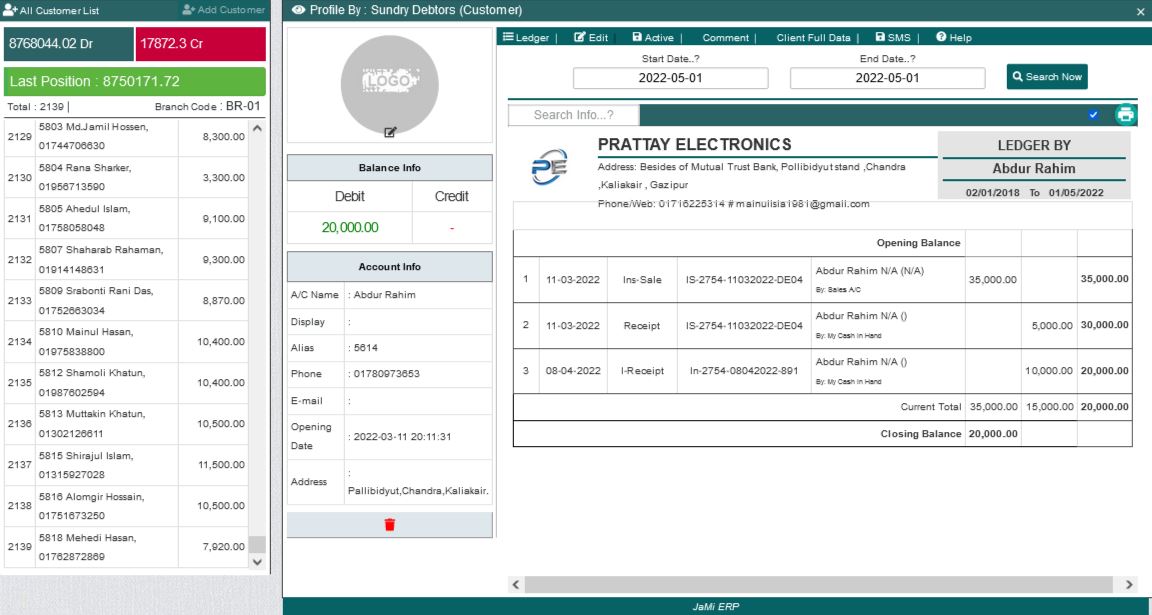Image resolution: width=1152 pixels, height=615 pixels.
Task: Select the Edit menu item
Action: [591, 37]
